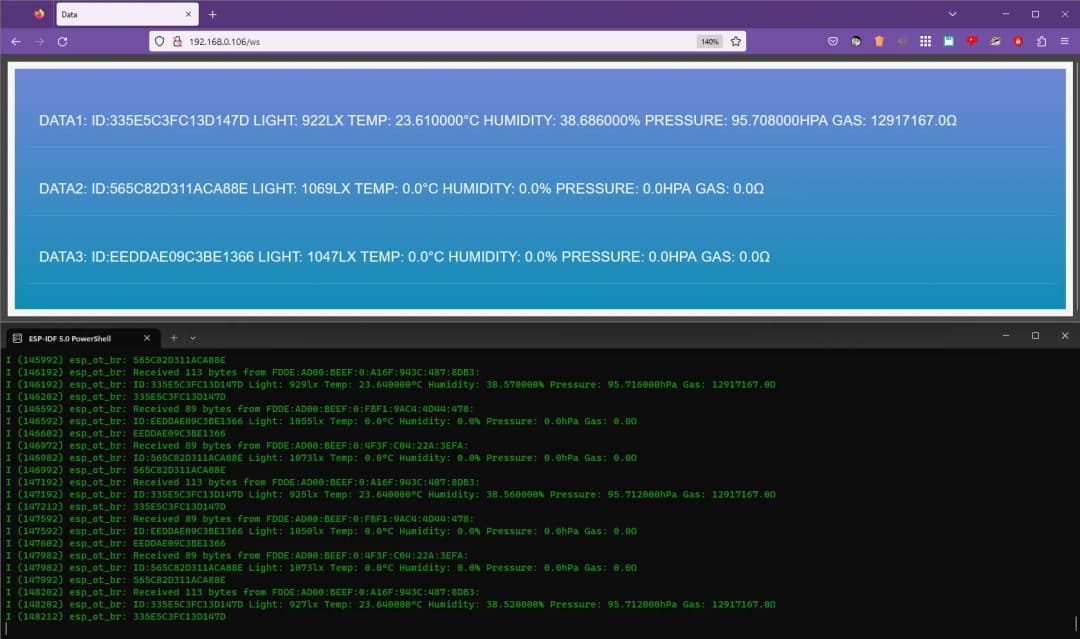The width and height of the screenshot is (1080, 639).
Task: Click the terminal icon on PowerShell tab
Action: click(17, 338)
